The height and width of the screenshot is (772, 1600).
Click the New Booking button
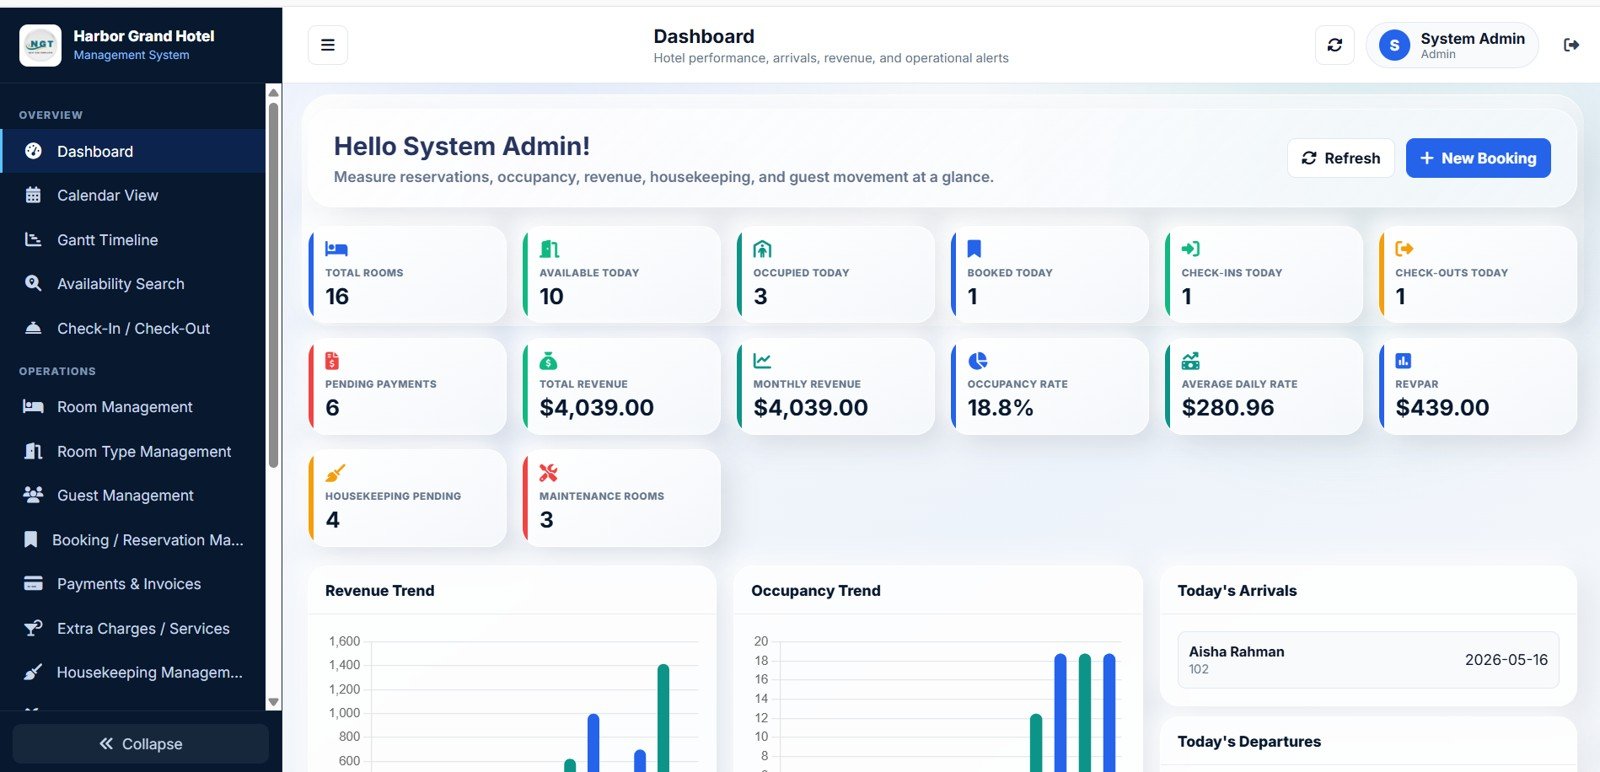[1478, 158]
